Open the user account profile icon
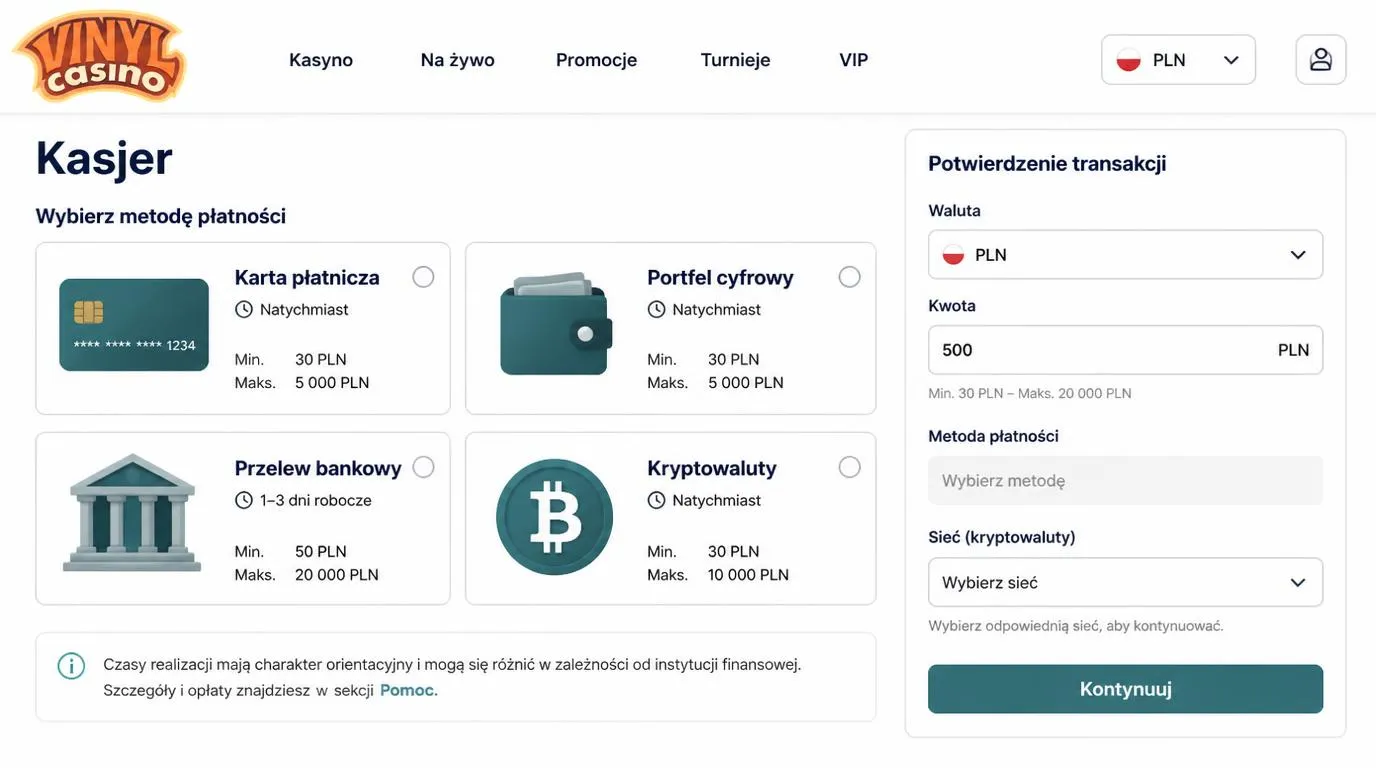This screenshot has width=1376, height=768. tap(1321, 60)
